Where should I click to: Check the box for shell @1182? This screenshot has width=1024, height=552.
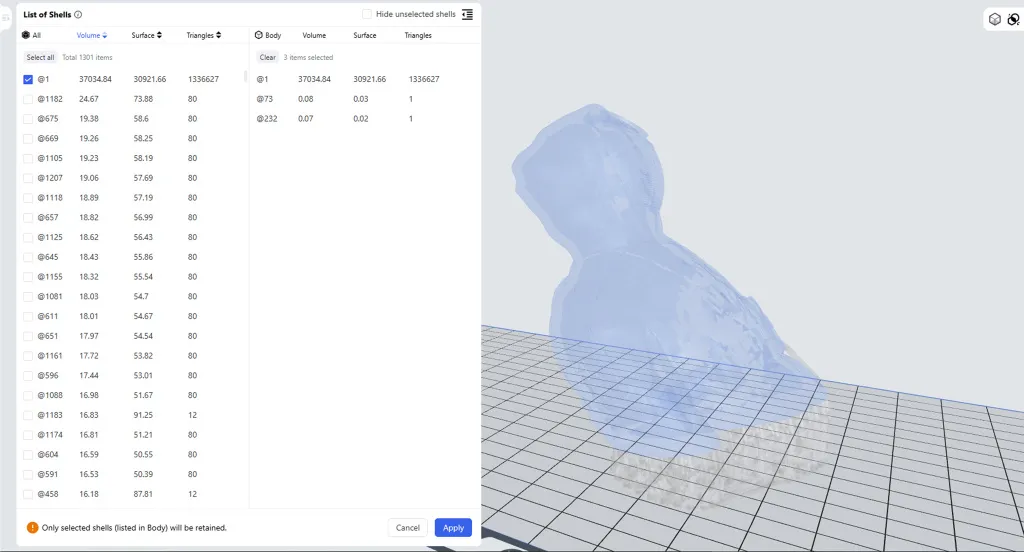click(x=28, y=99)
